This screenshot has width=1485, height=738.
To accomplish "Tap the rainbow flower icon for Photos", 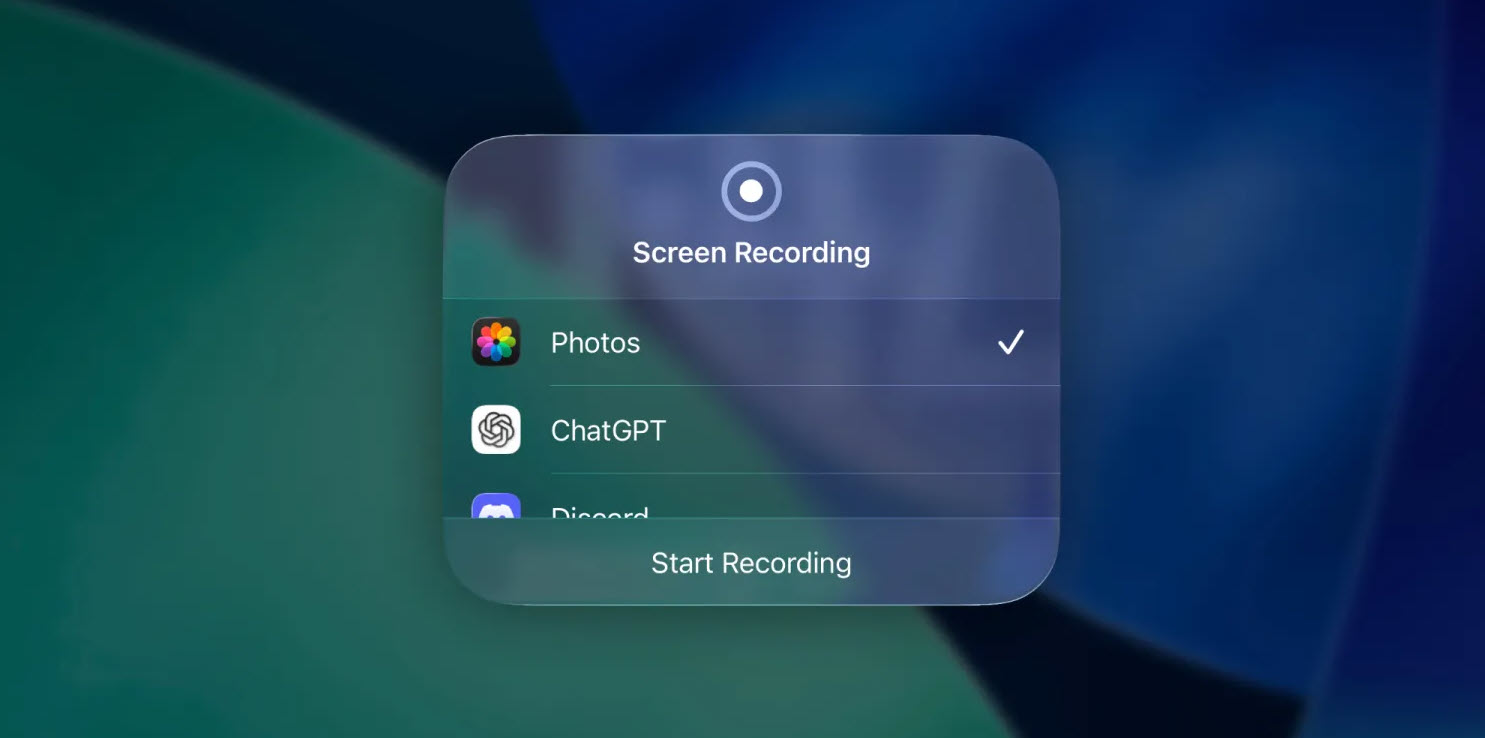I will tap(496, 342).
